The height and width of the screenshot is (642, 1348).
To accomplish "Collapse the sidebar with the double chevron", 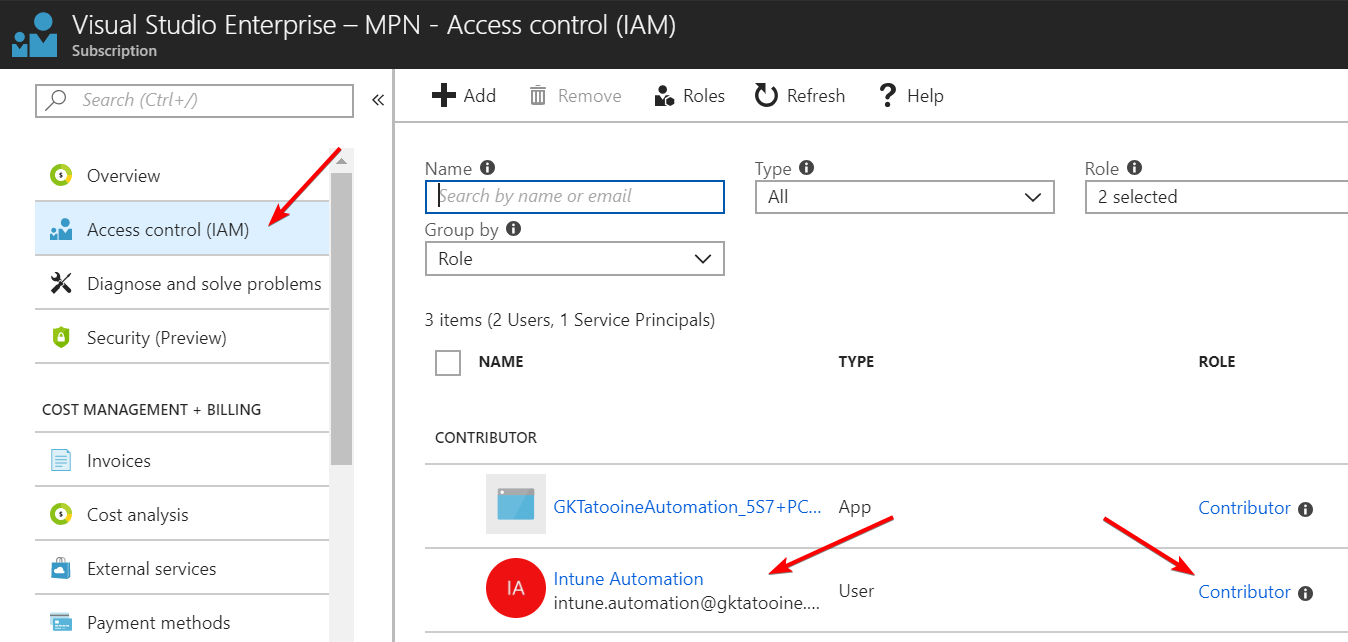I will click(x=377, y=99).
